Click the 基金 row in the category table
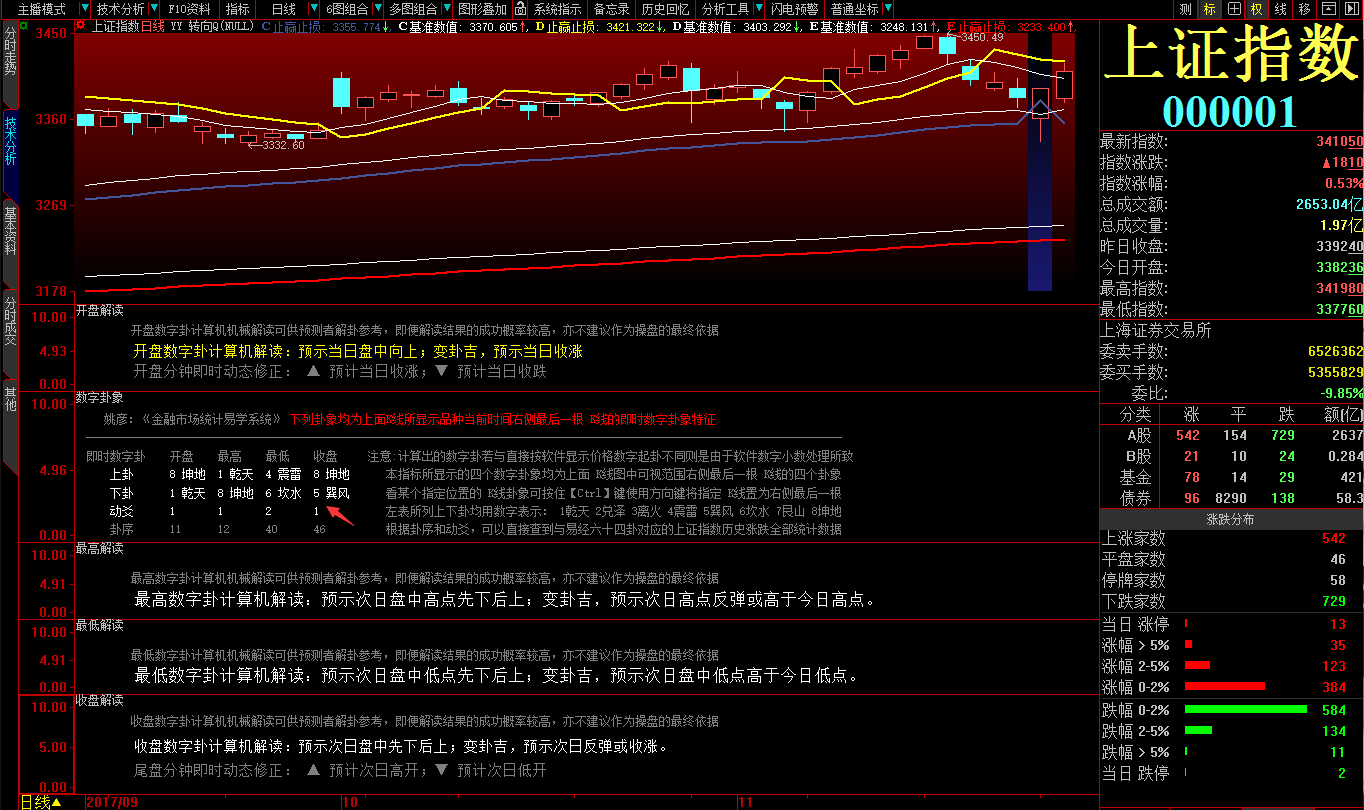The height and width of the screenshot is (810, 1364). (1231, 477)
